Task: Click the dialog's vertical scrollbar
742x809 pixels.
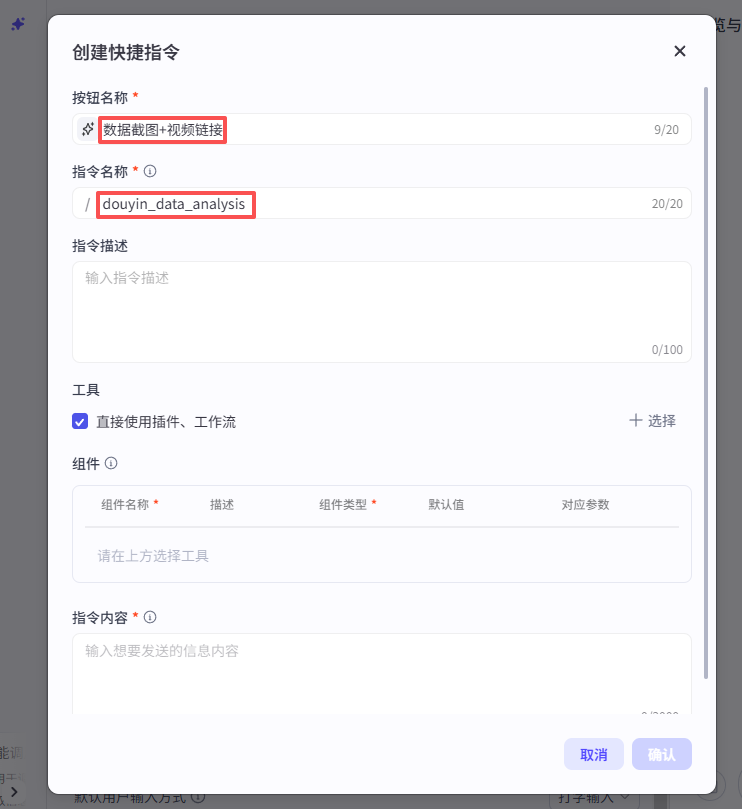Action: tap(707, 380)
